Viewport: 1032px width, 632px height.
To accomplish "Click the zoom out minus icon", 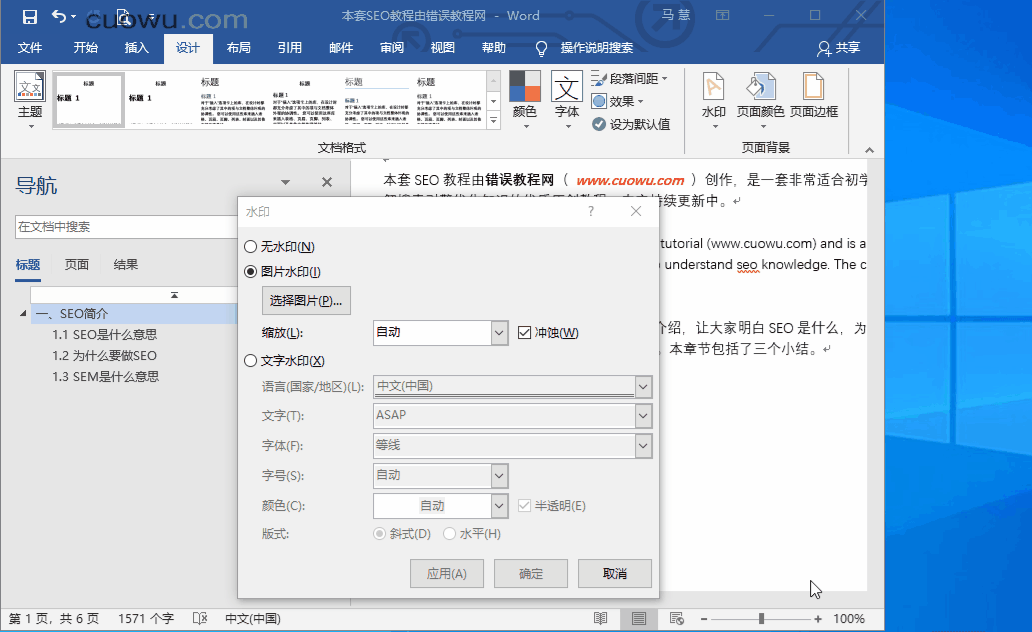I will coord(704,619).
